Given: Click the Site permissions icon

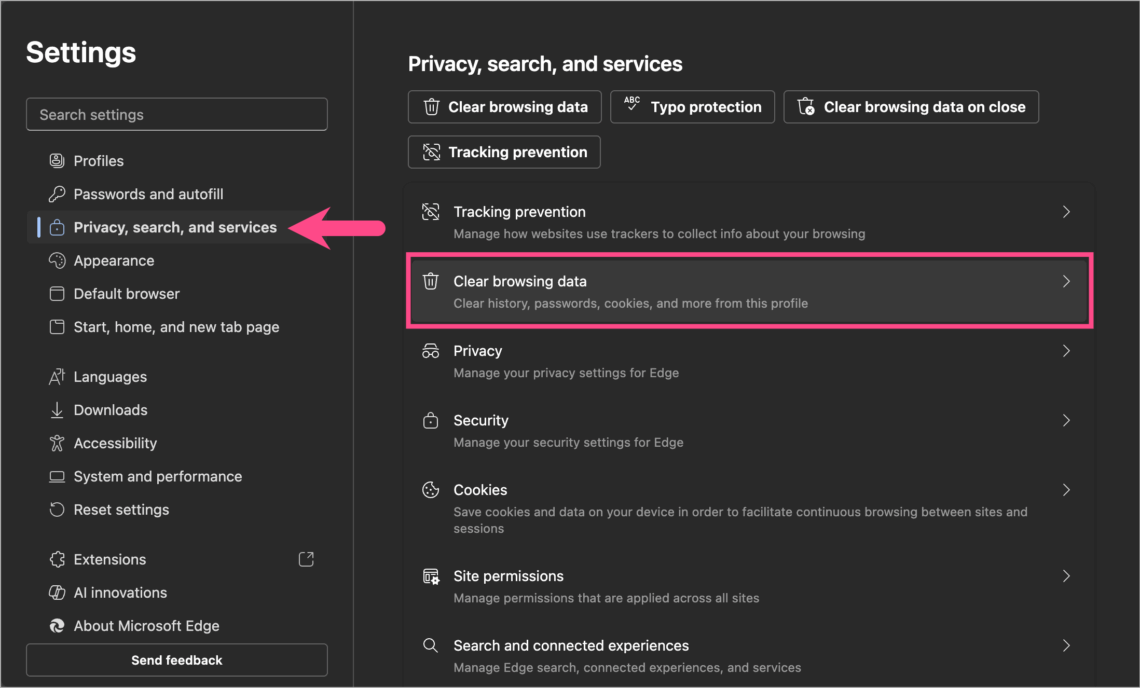Looking at the screenshot, I should pyautogui.click(x=431, y=576).
